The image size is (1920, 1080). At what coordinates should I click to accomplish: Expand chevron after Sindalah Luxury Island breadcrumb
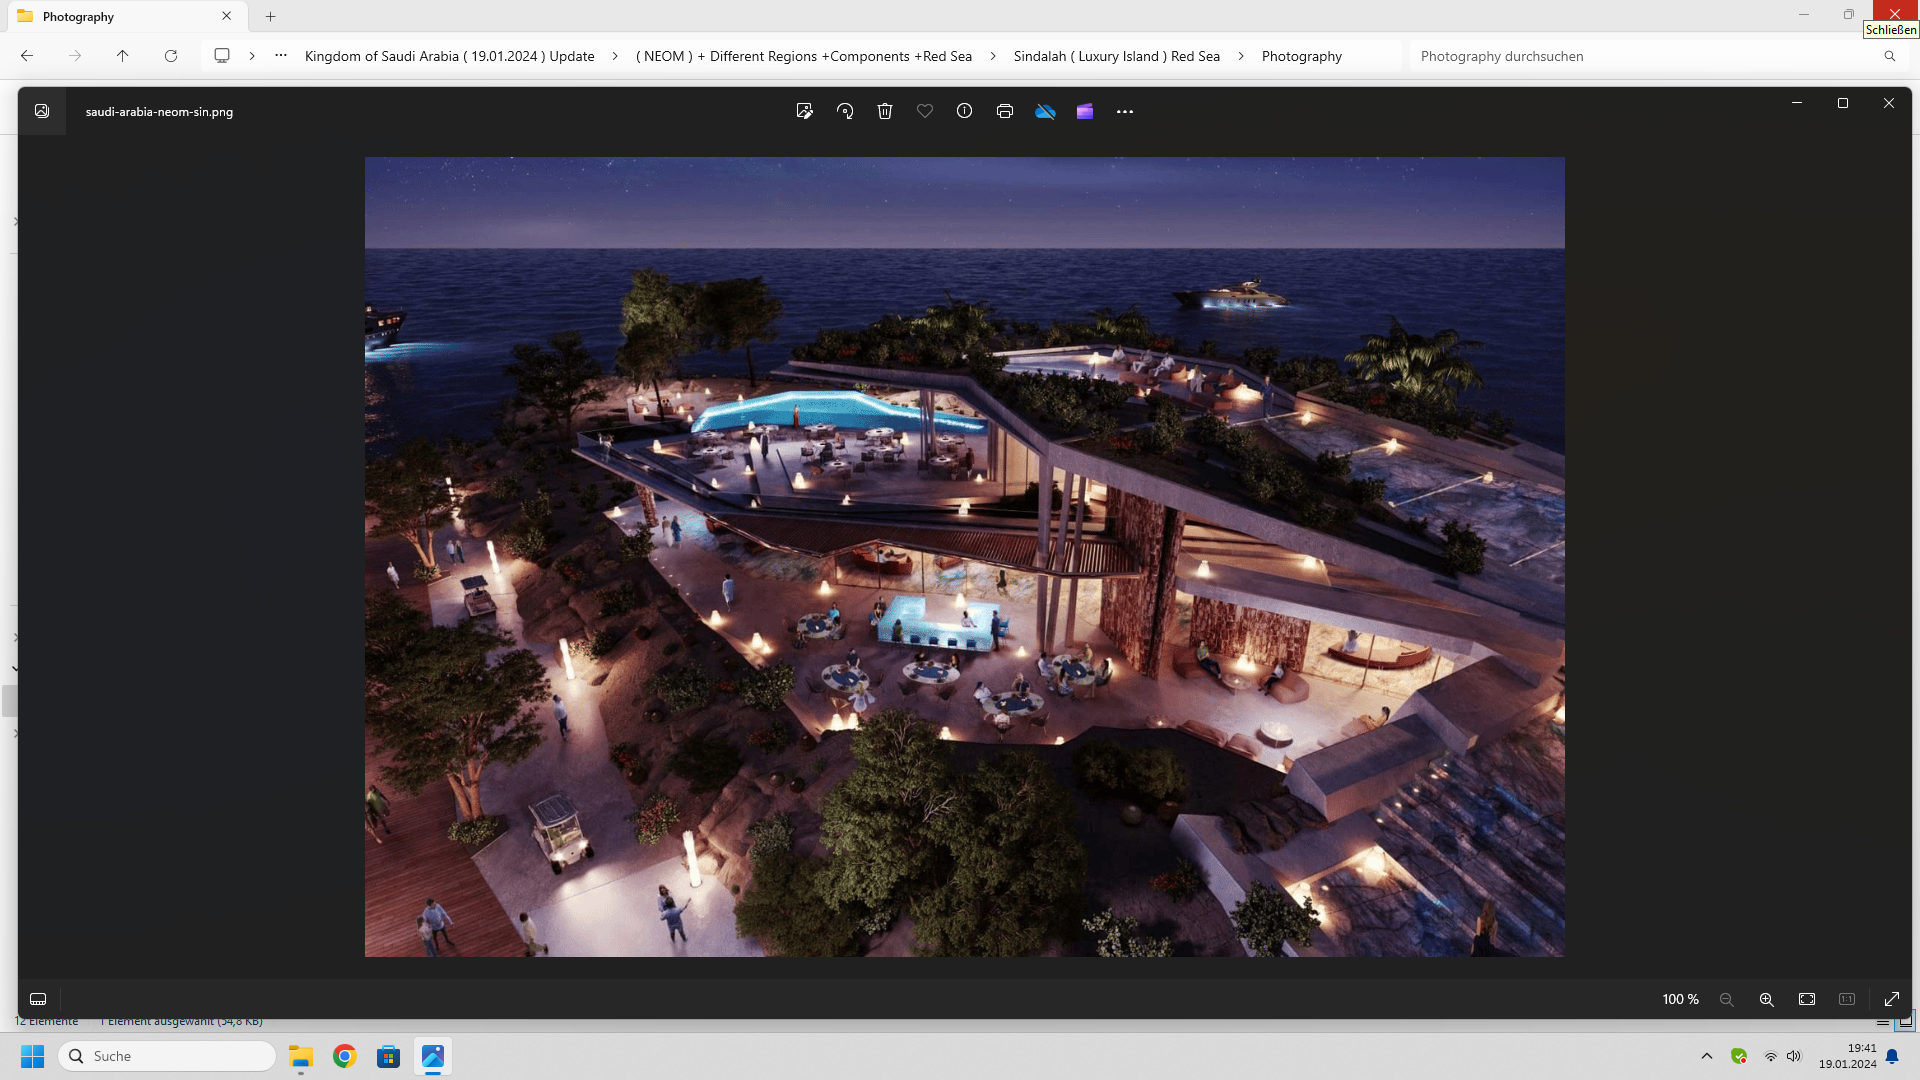pyautogui.click(x=1241, y=56)
